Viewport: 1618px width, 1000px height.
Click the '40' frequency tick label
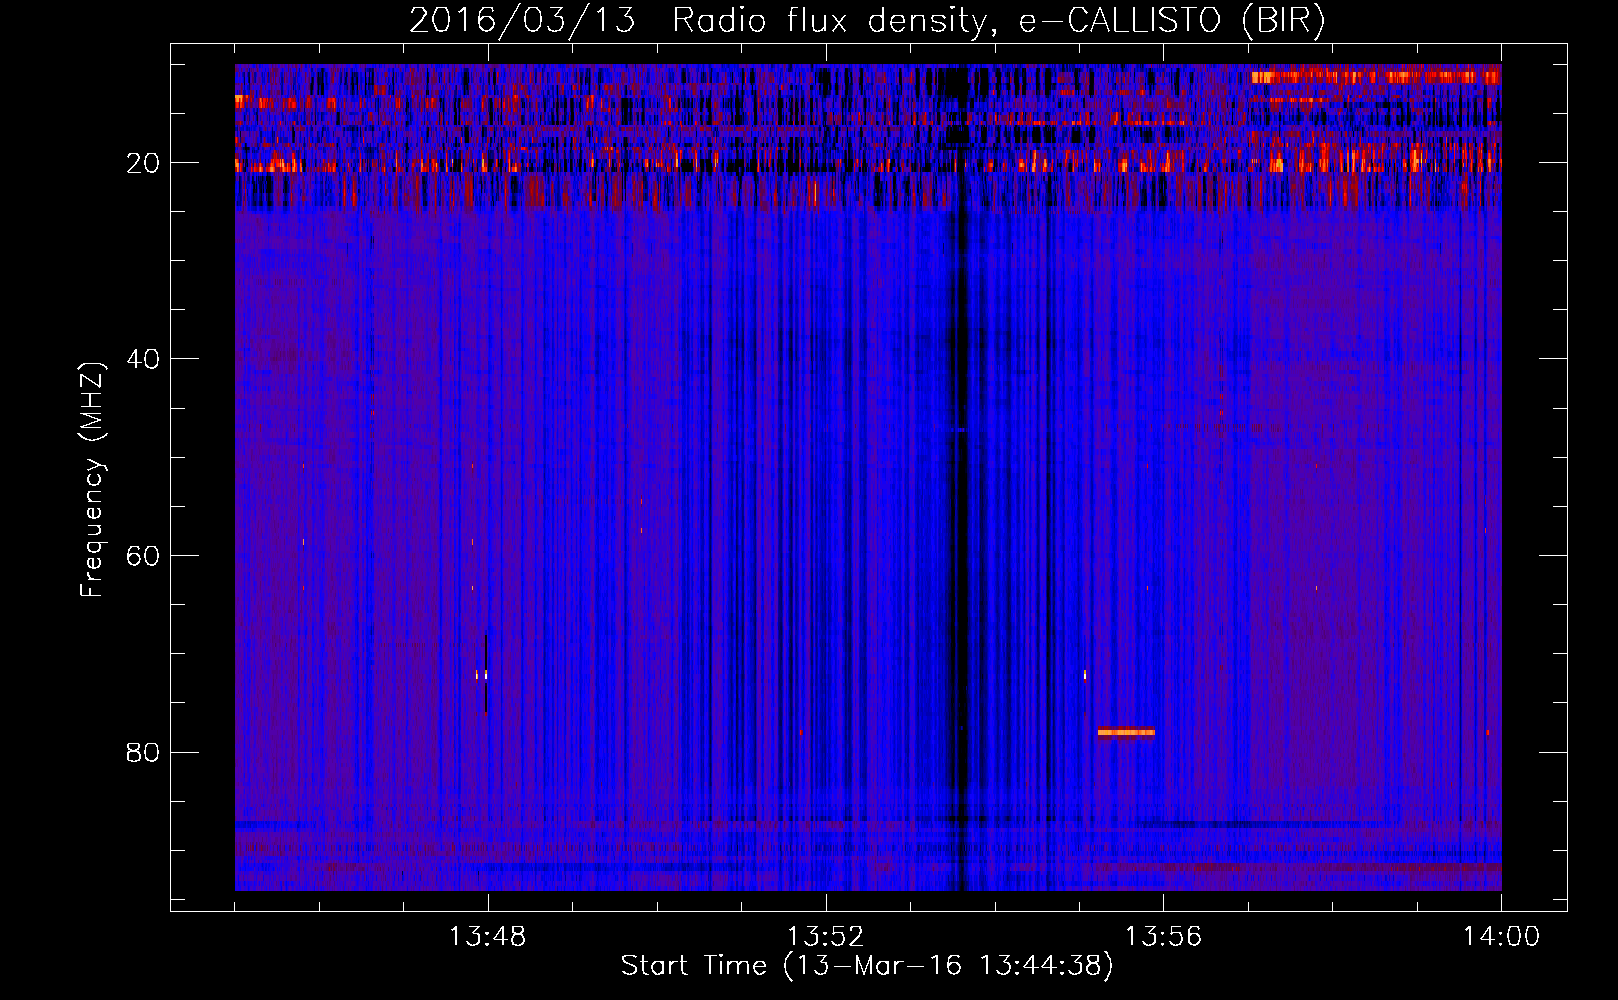point(144,359)
